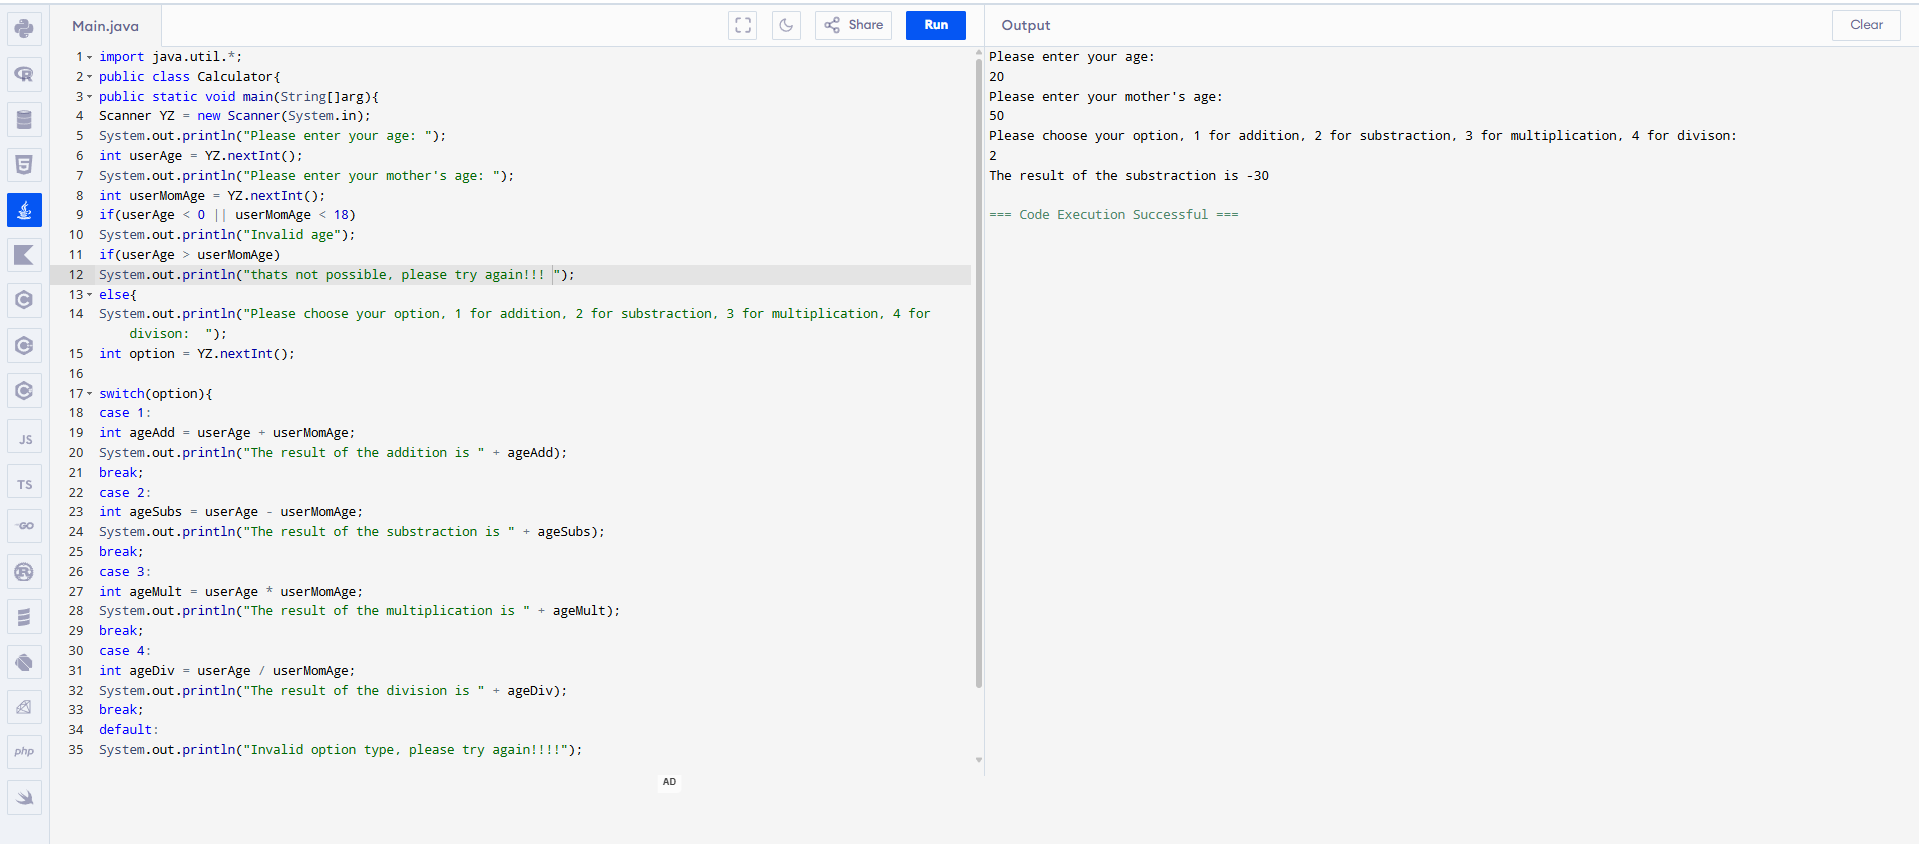Open the C language compiler

coord(24,300)
